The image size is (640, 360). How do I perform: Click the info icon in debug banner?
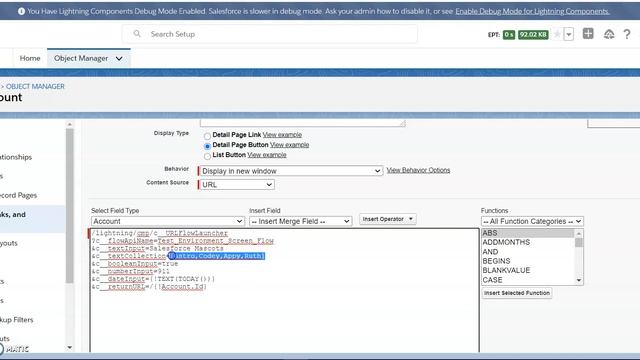[x=21, y=11]
